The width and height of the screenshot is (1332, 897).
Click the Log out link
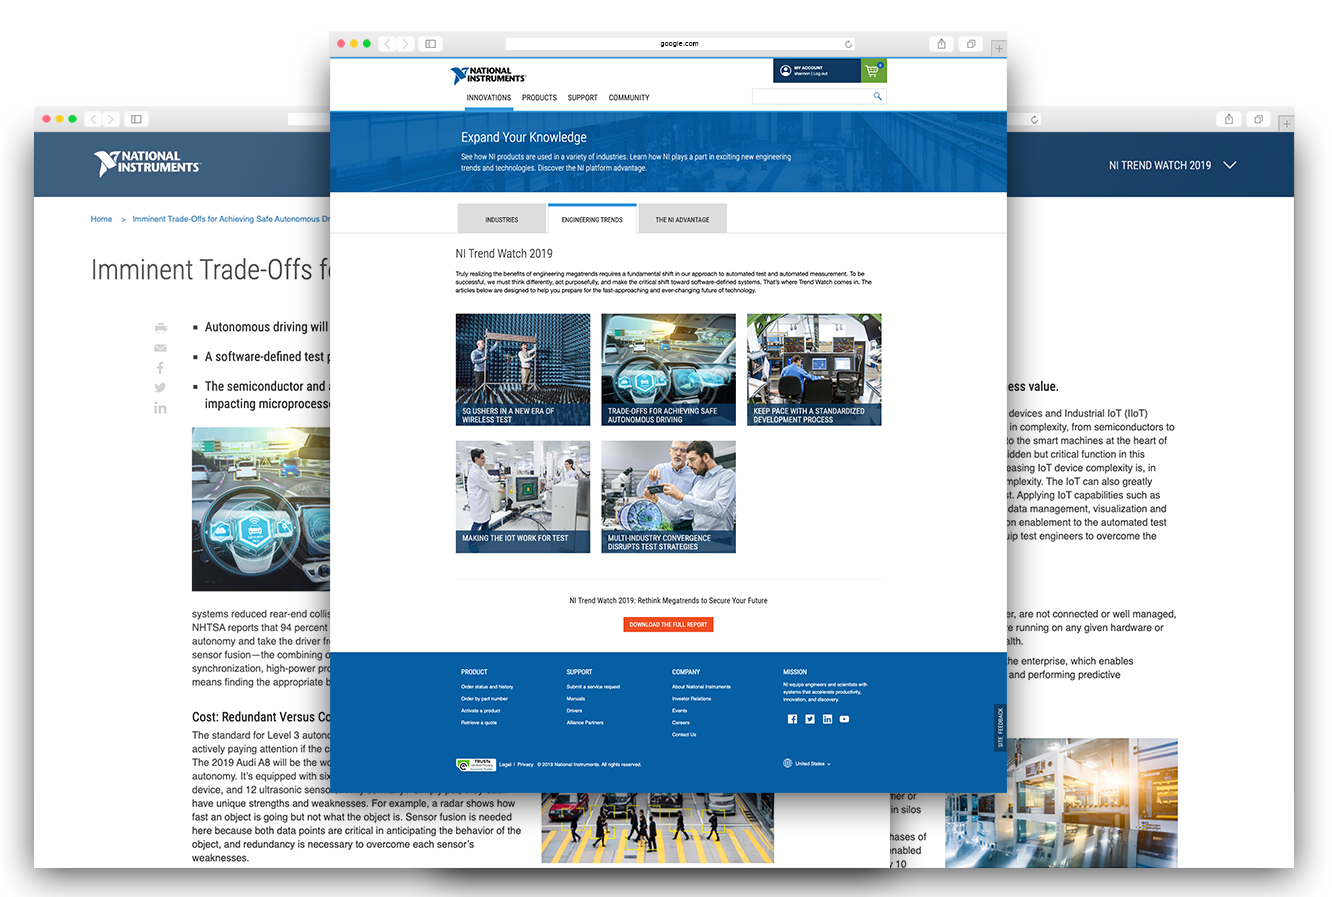tap(820, 74)
